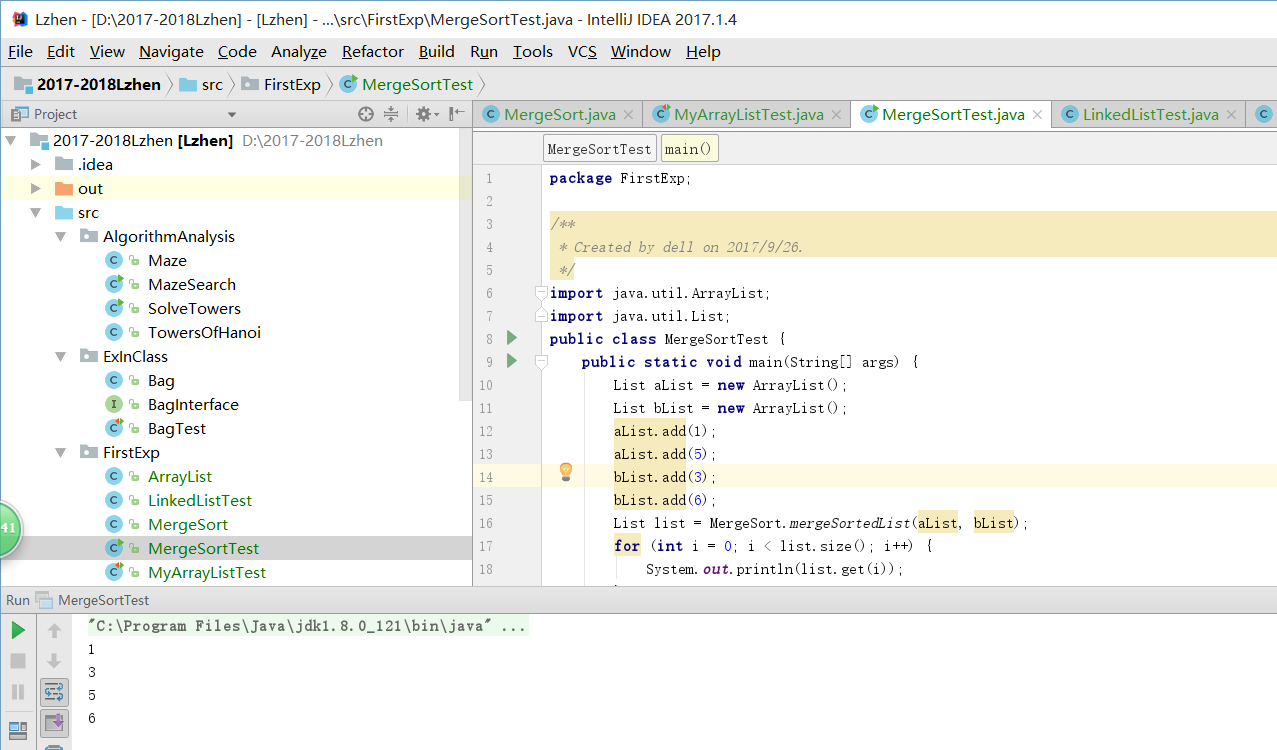
Task: Click the MergeSortTest editor breadcrumb above the code
Action: click(599, 149)
